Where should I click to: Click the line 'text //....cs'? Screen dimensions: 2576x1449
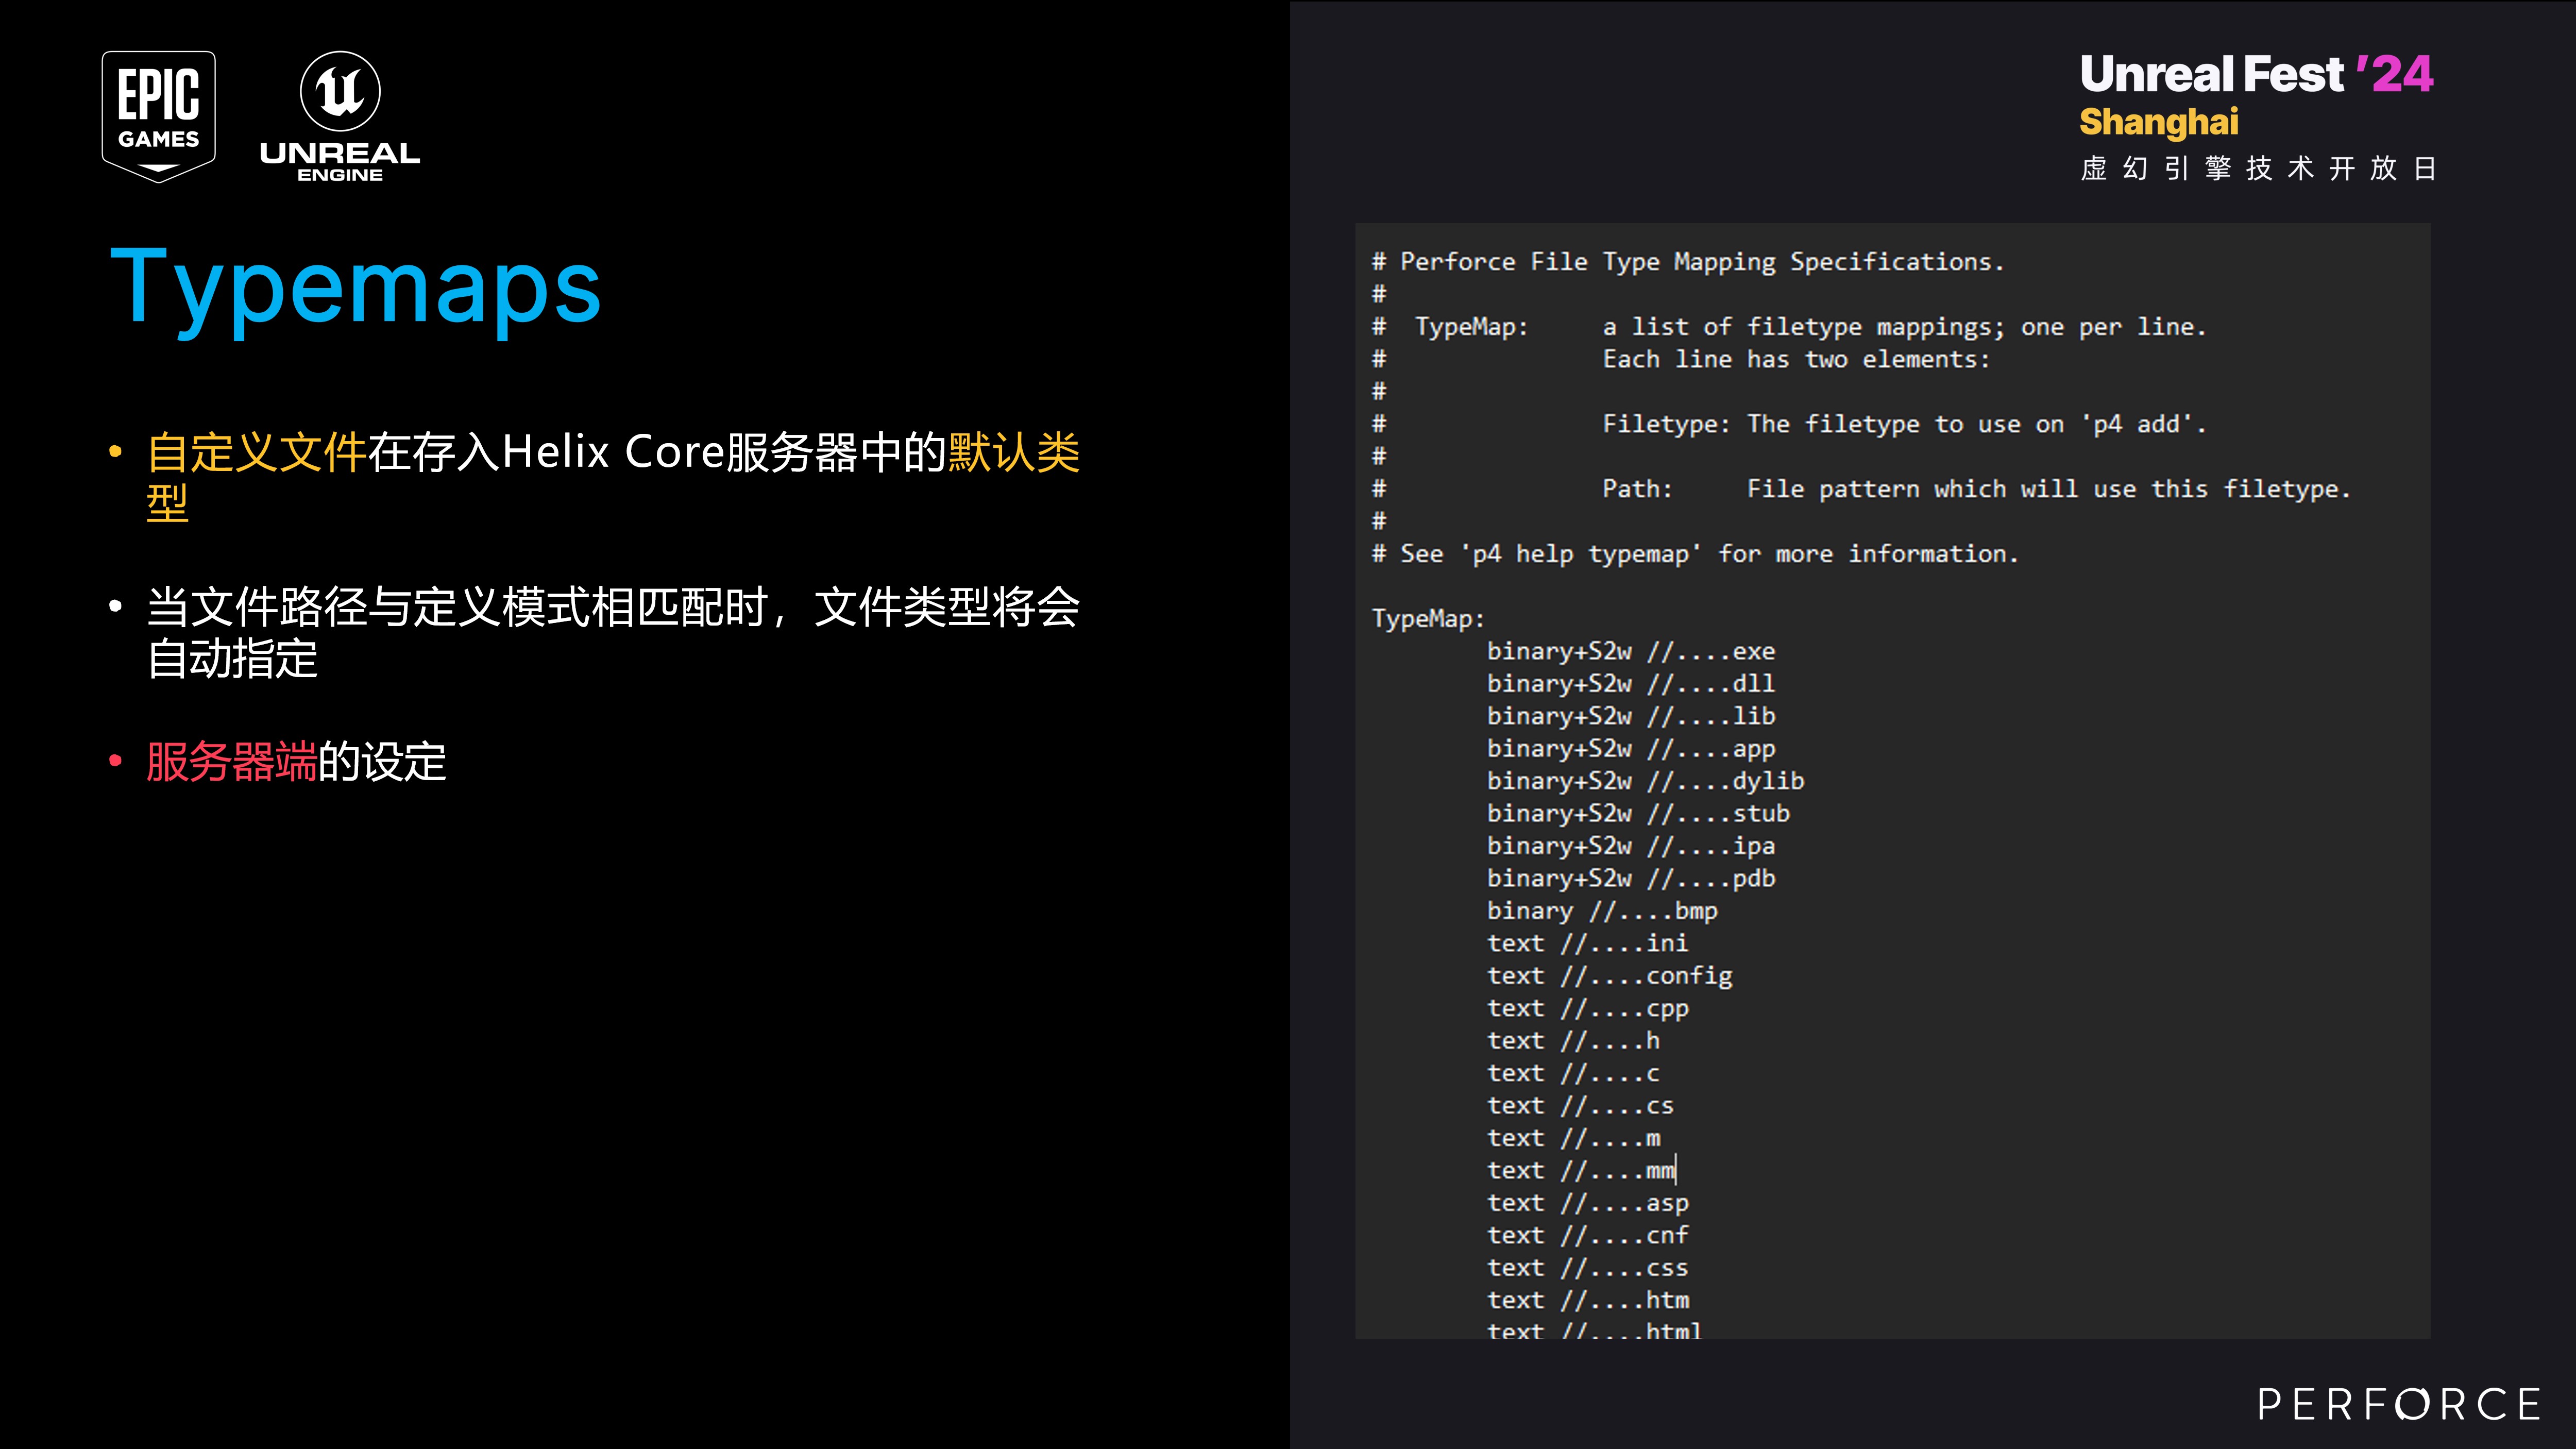tap(1581, 1106)
